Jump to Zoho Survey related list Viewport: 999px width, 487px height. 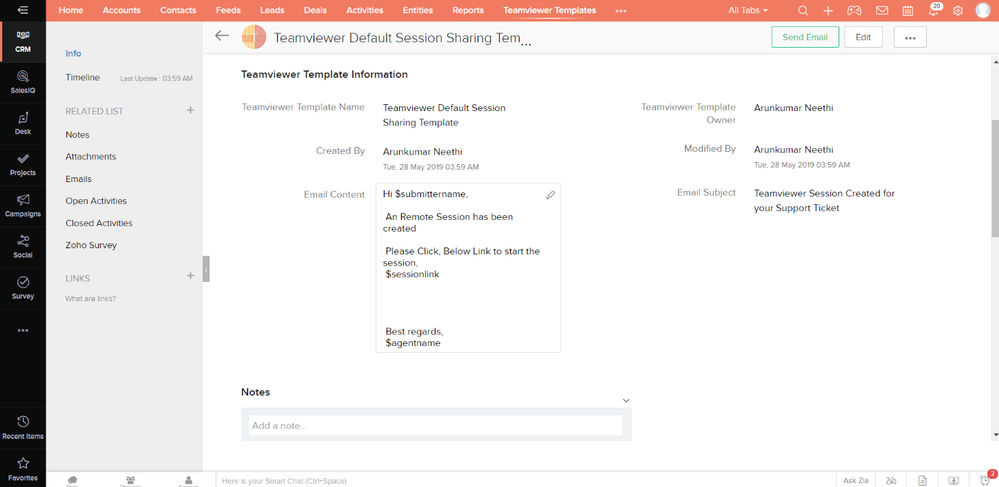coord(91,245)
